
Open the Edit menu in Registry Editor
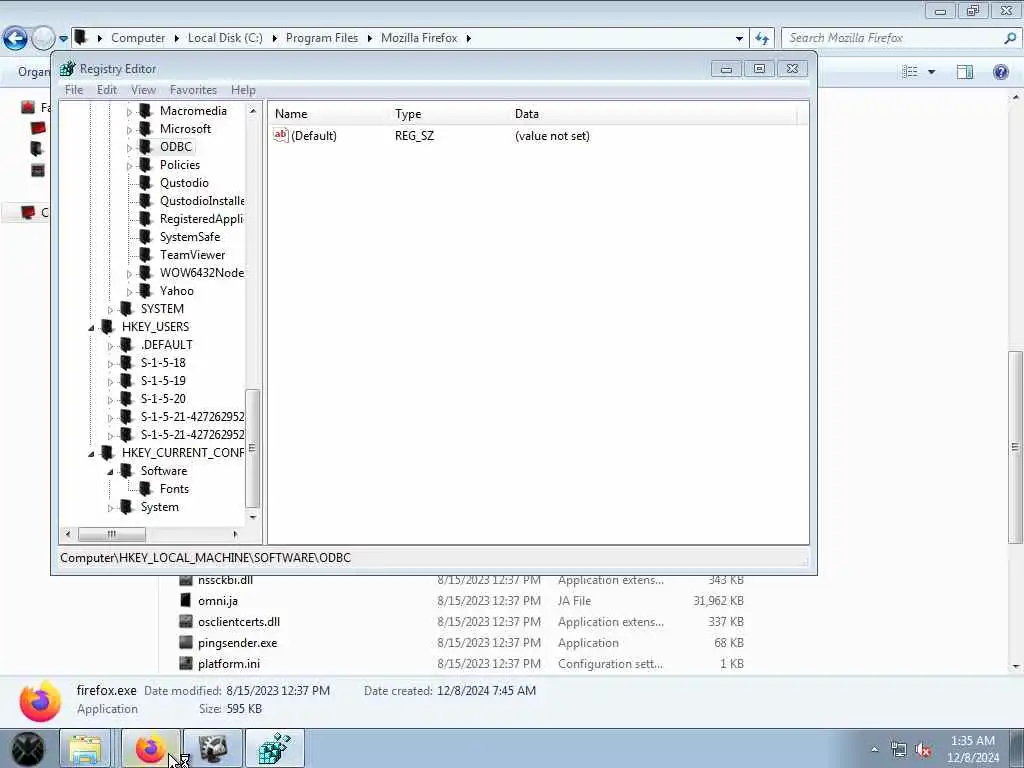point(107,90)
